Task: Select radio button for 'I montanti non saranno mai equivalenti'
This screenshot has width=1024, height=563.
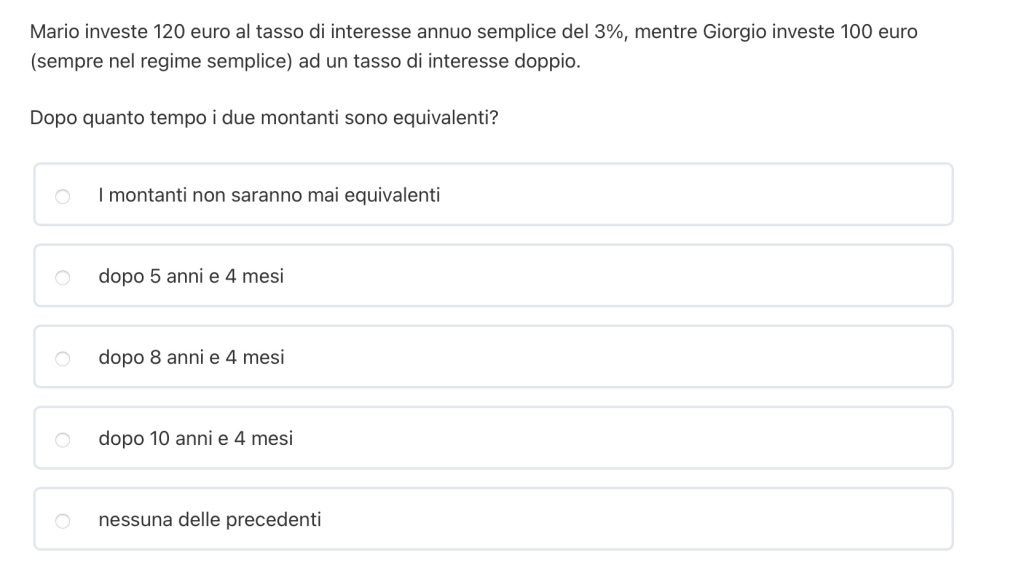Action: click(62, 196)
